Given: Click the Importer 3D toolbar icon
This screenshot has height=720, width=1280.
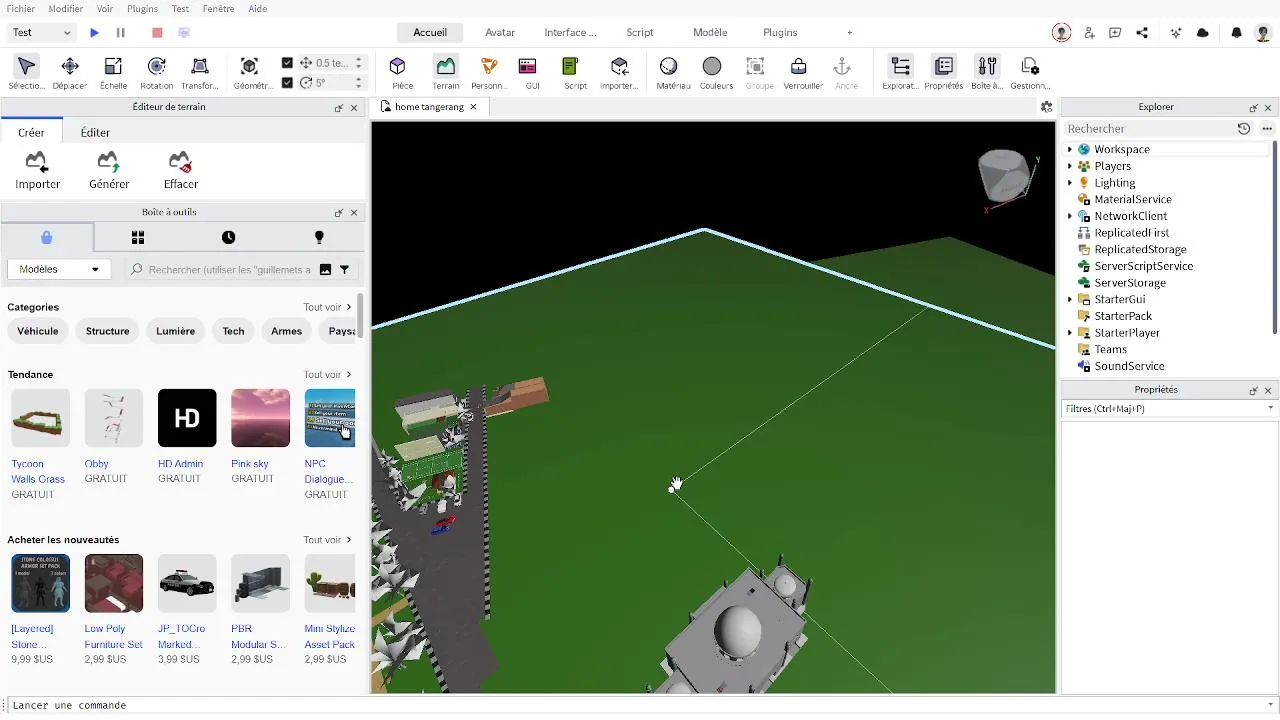Looking at the screenshot, I should click(619, 73).
